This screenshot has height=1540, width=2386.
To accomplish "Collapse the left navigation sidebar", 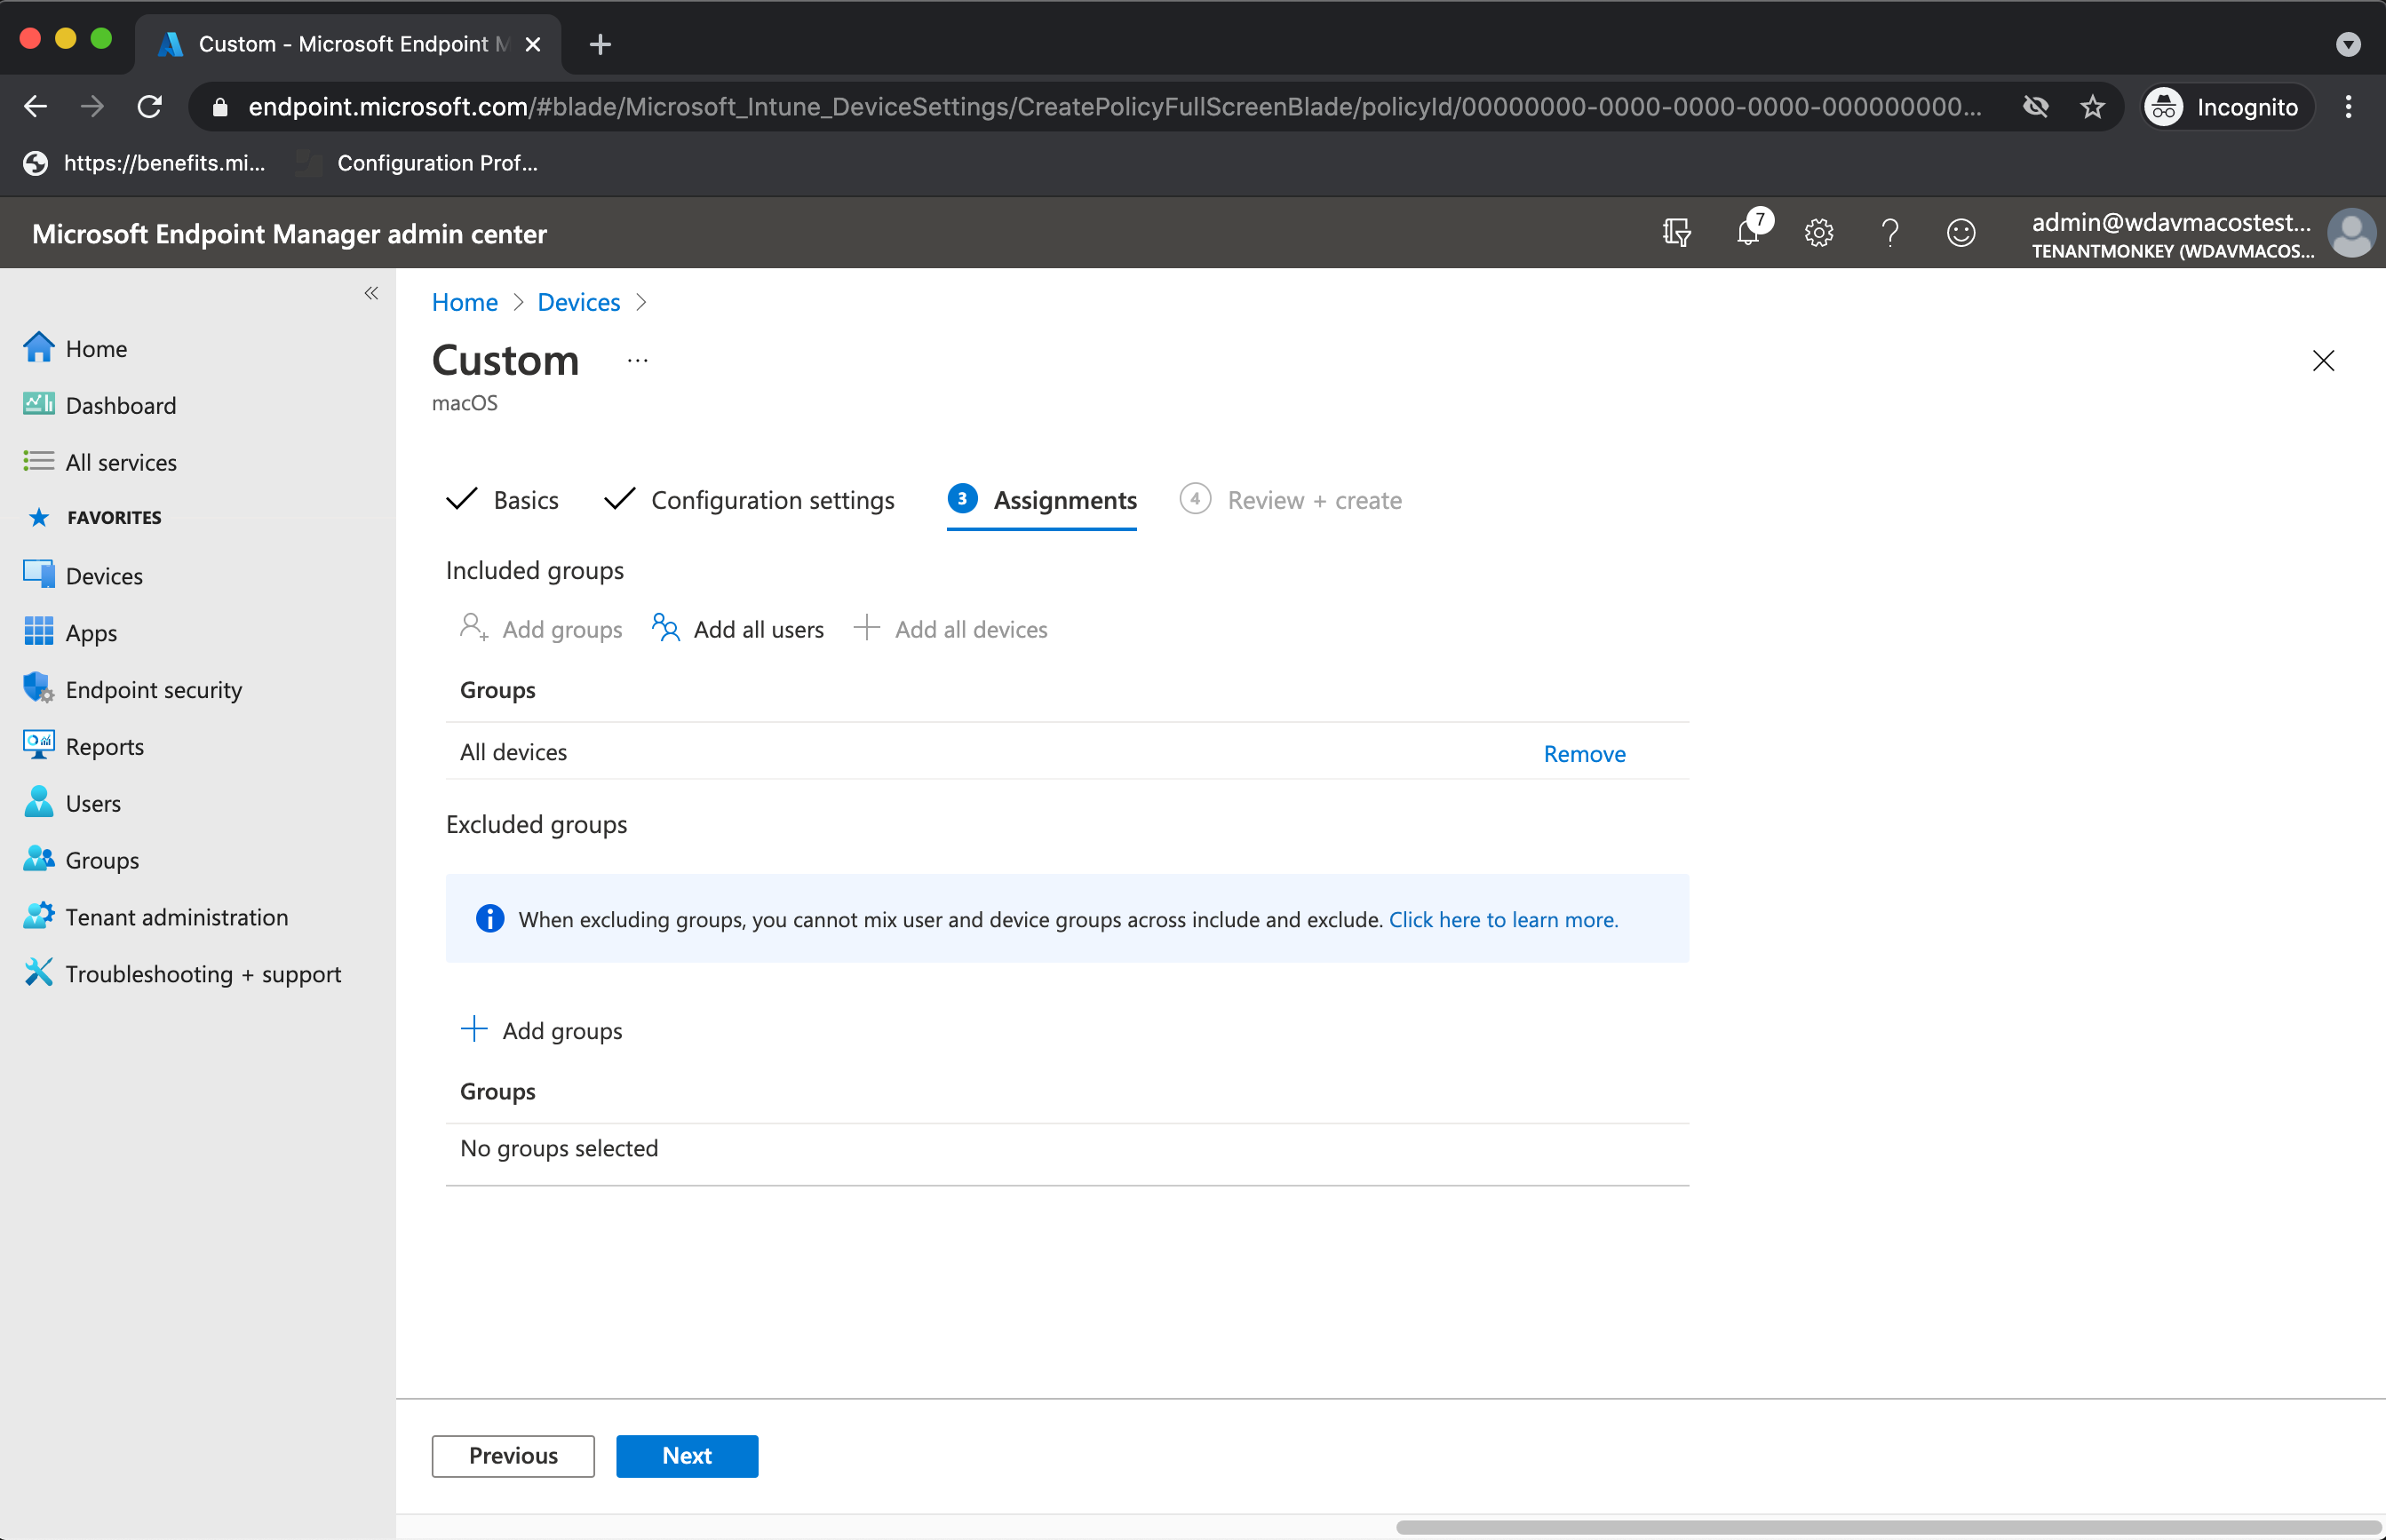I will coord(371,293).
